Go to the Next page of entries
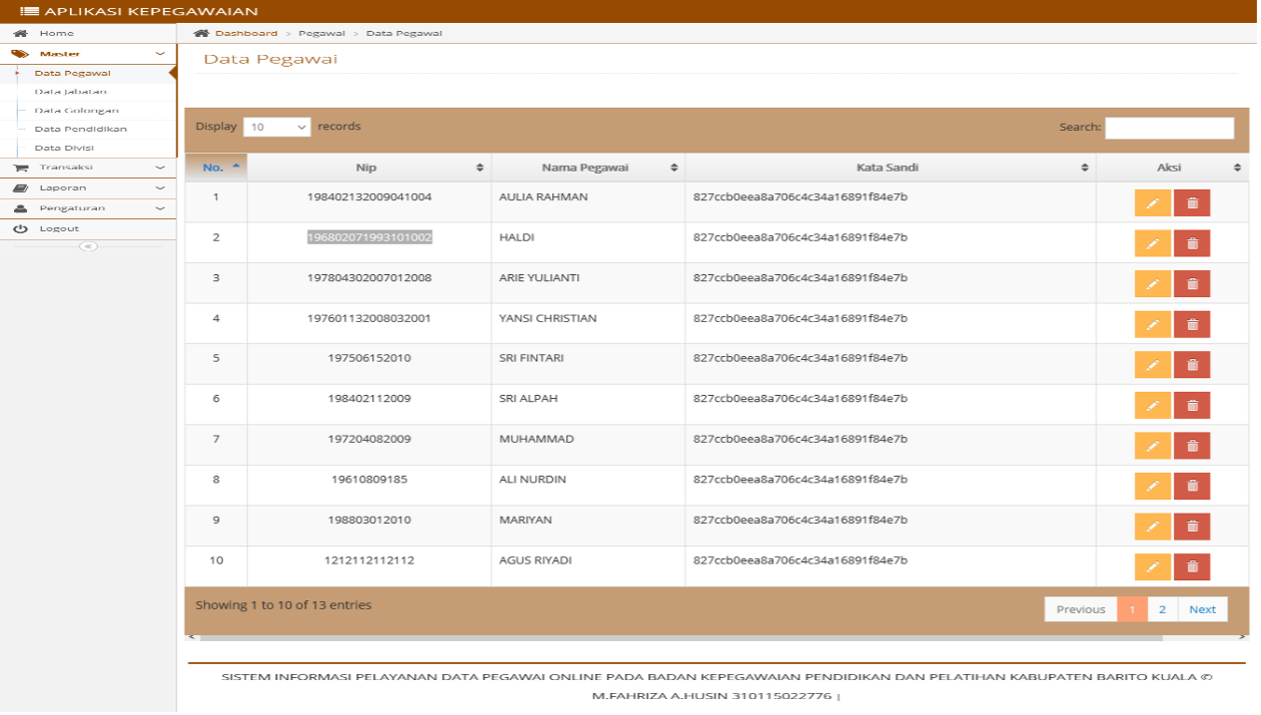Viewport: 1261px width, 715px height. click(x=1202, y=609)
